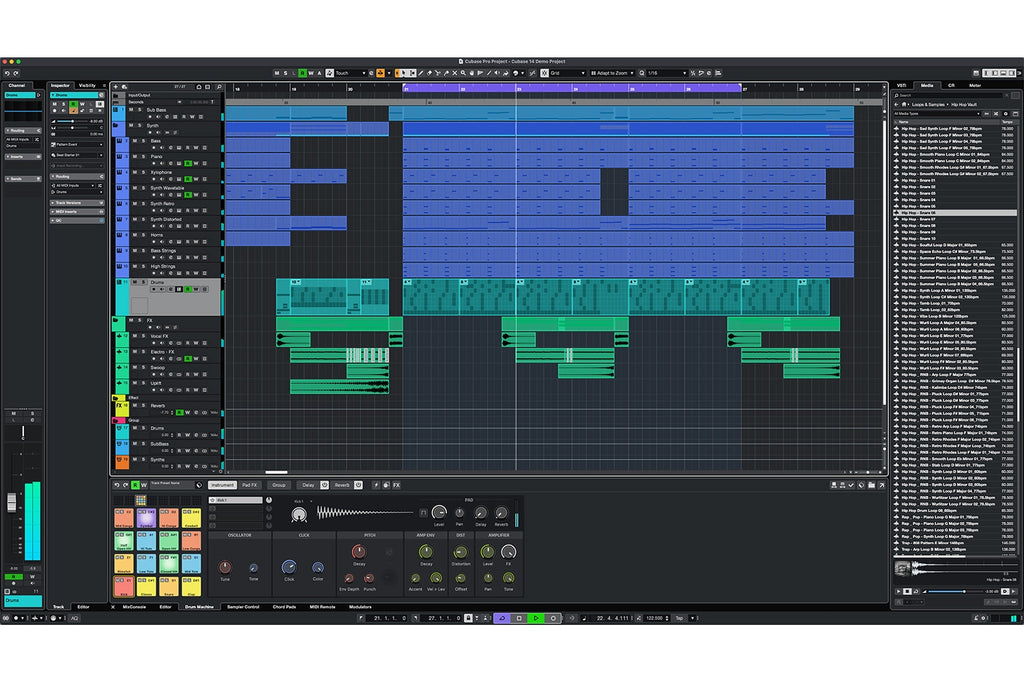
Task: Open the track search magnifier icon
Action: [219, 87]
